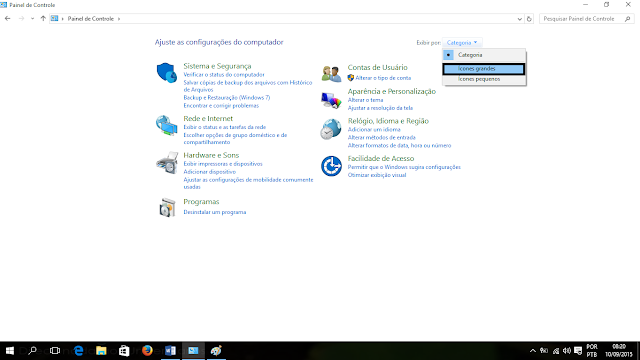Click Exibir impressoras e dispositivos
The width and height of the screenshot is (640, 360).
[223, 164]
